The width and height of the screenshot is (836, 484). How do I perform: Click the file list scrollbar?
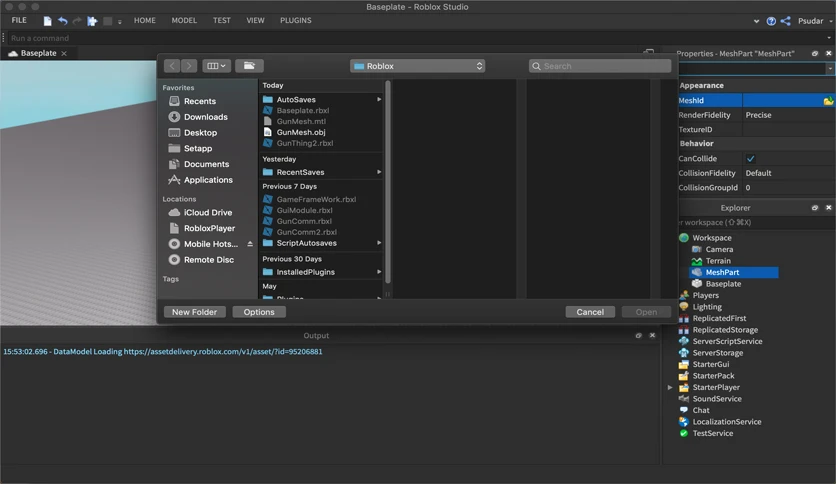coord(388,182)
